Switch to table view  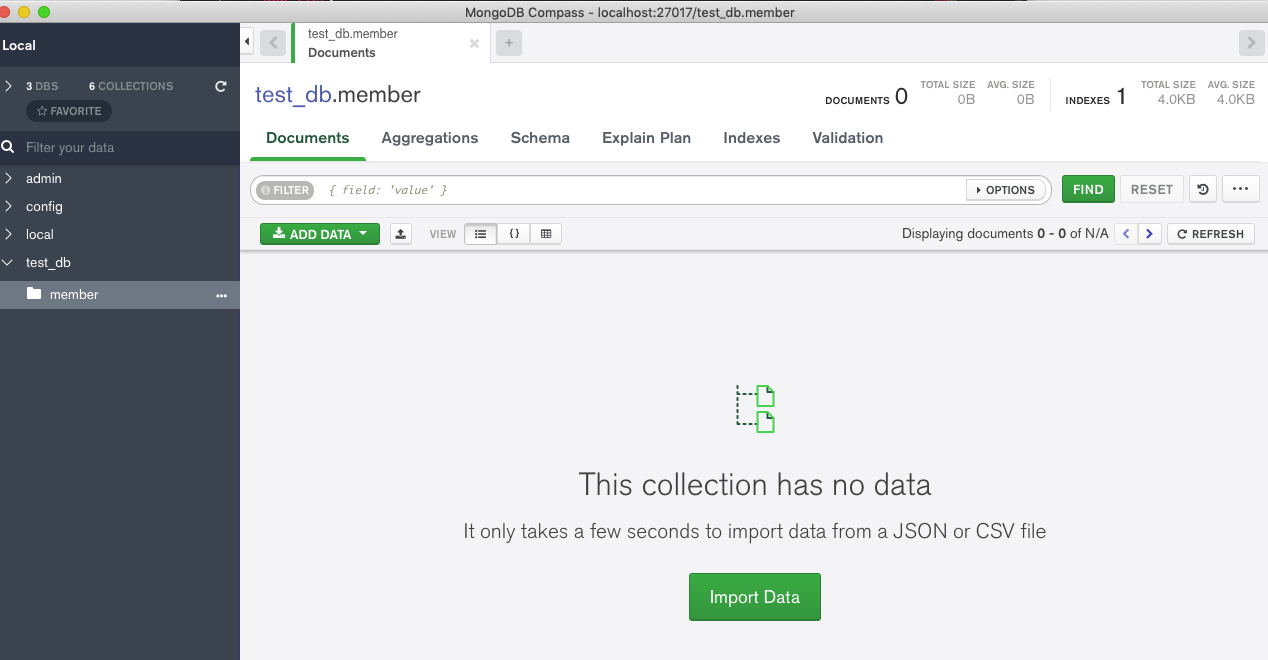546,234
